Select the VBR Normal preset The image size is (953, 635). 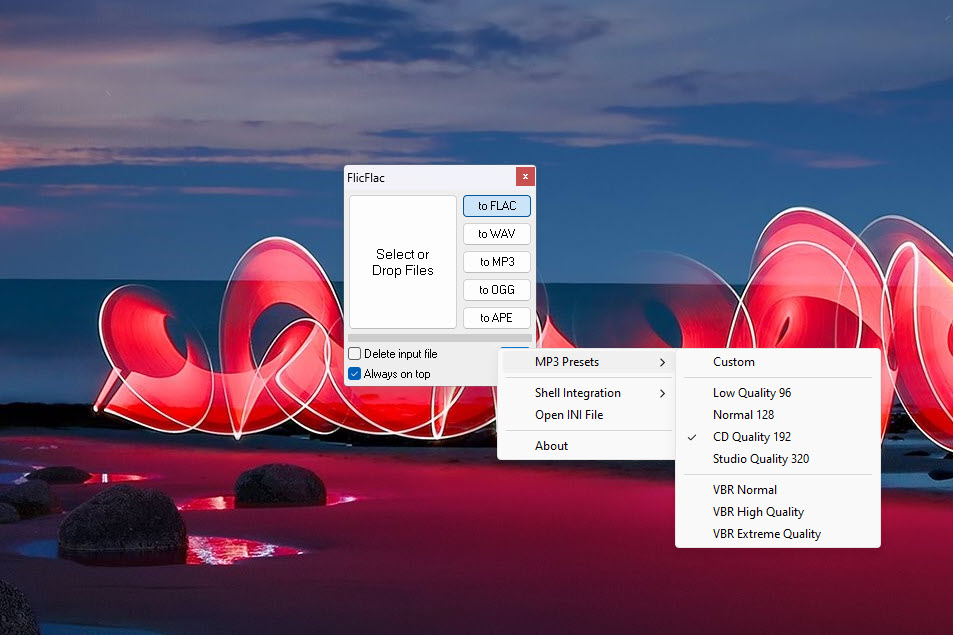777,490
